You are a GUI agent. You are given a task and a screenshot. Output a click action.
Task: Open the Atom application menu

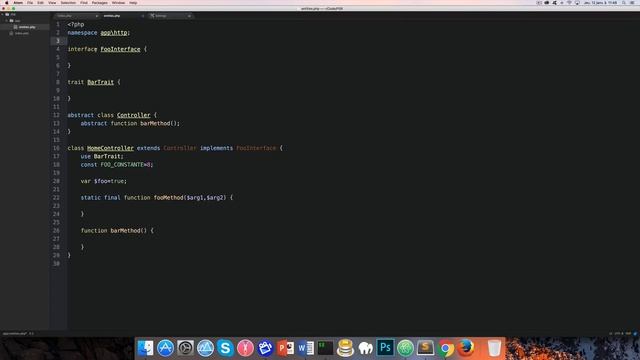click(x=18, y=3)
